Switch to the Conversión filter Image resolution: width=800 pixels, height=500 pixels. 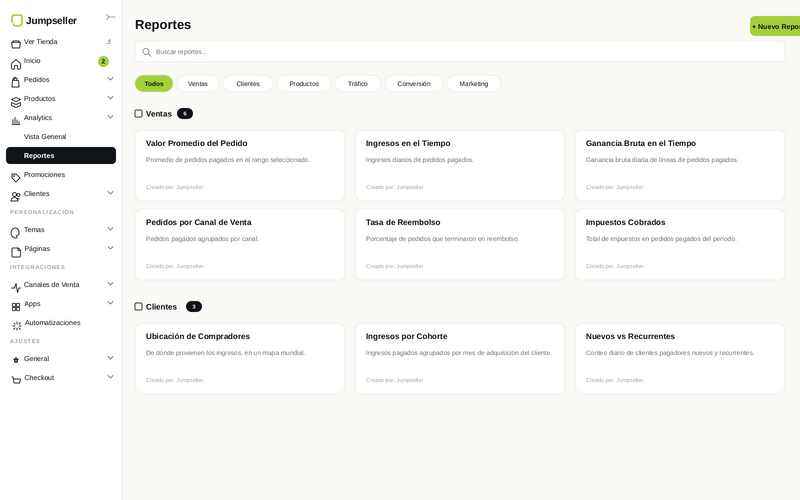coord(414,84)
